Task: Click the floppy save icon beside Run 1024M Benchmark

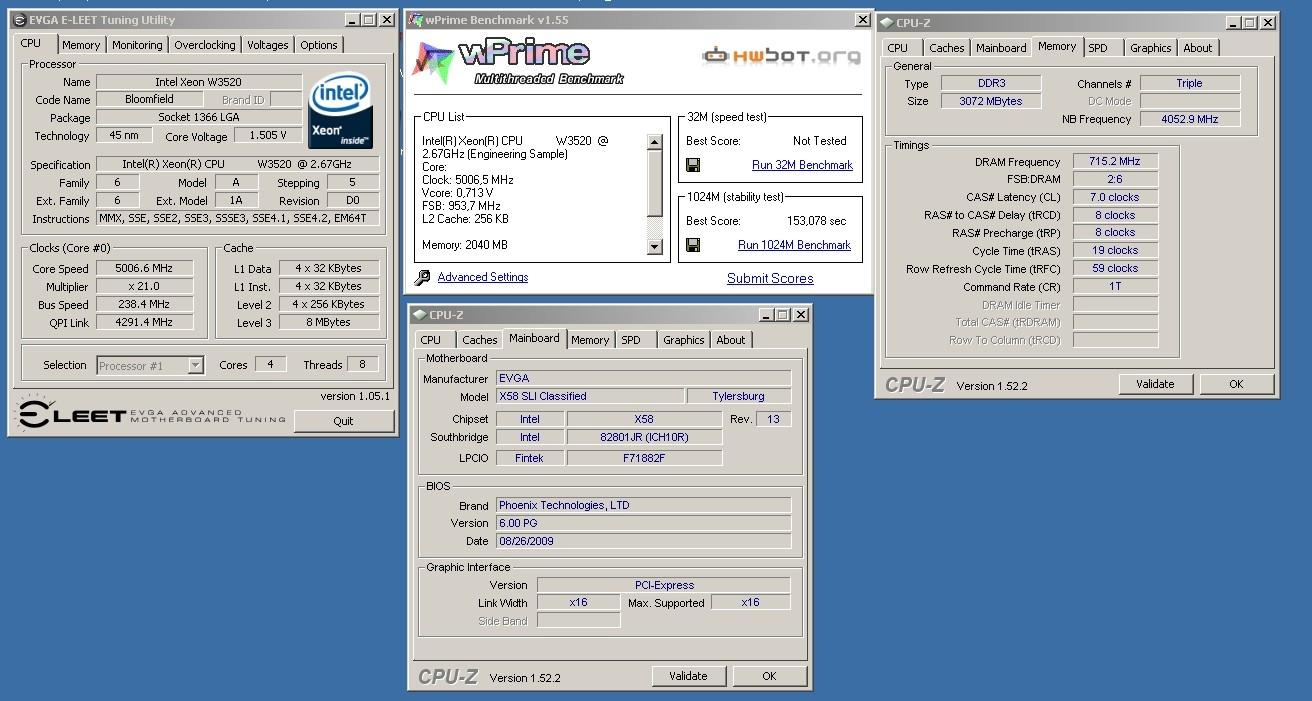Action: pyautogui.click(x=693, y=245)
